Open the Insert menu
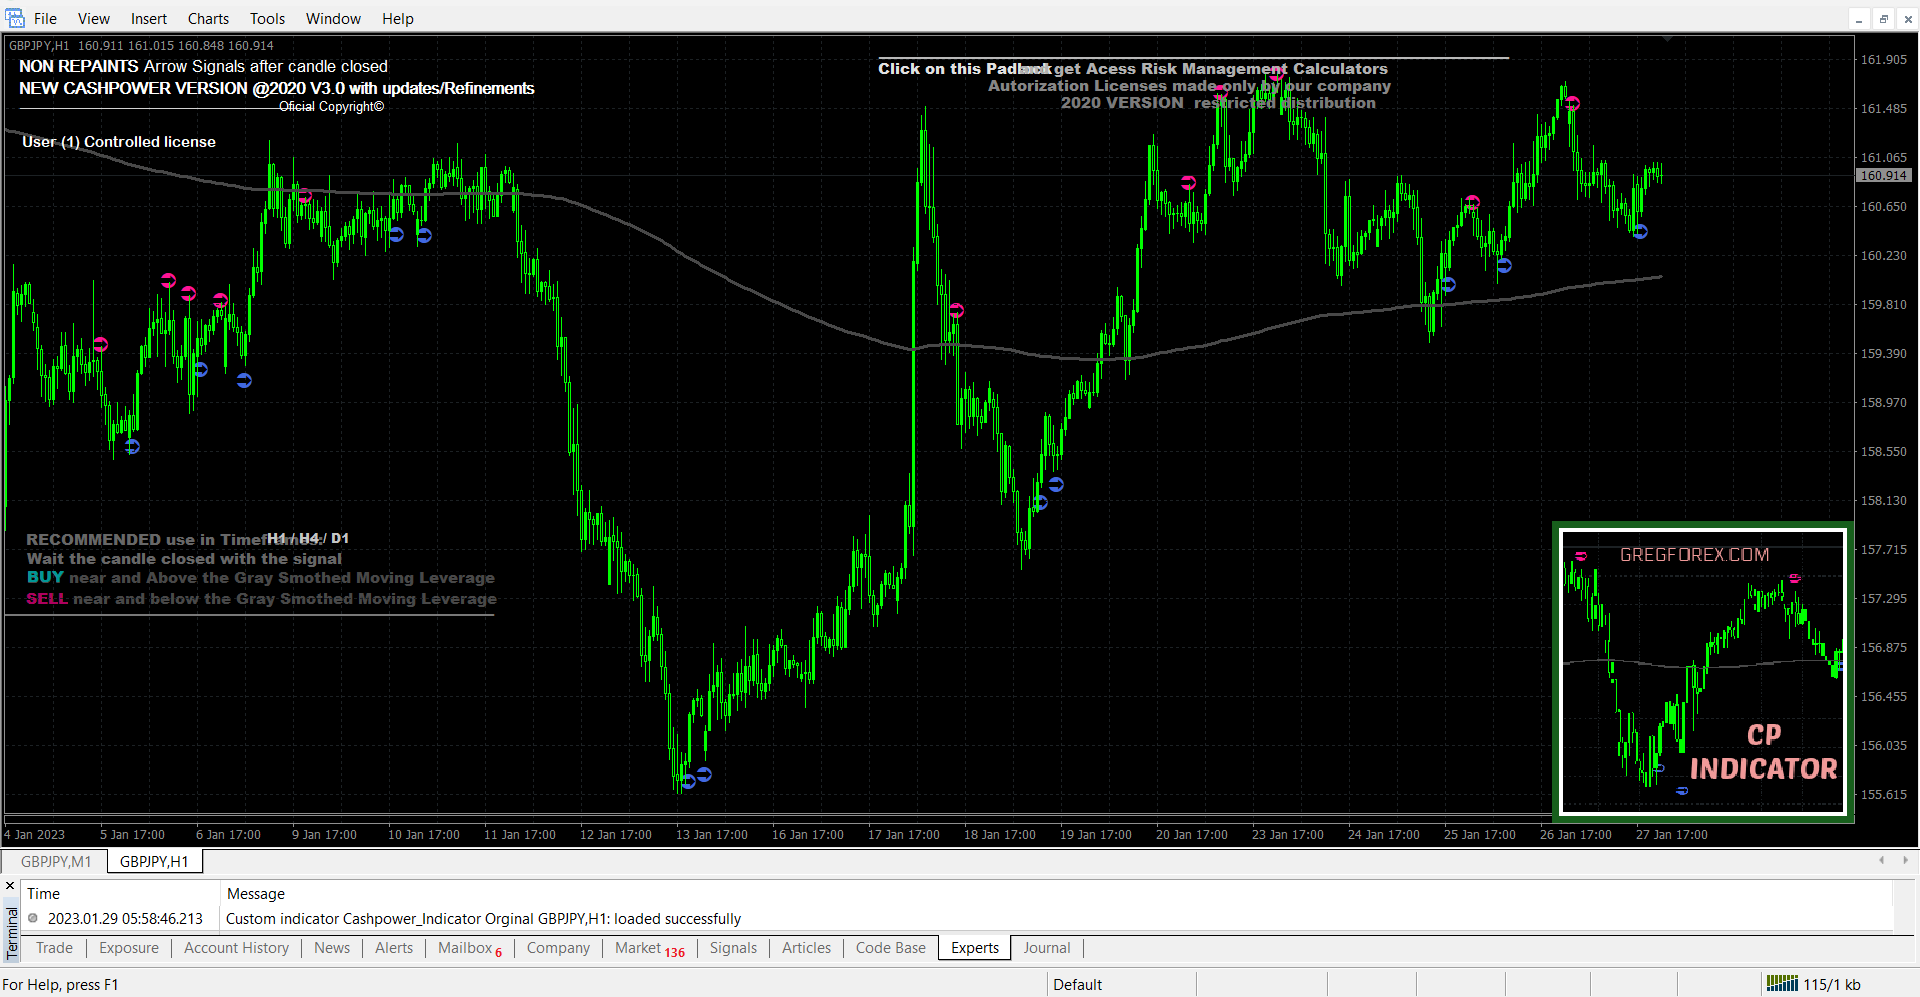Image resolution: width=1920 pixels, height=997 pixels. [149, 19]
